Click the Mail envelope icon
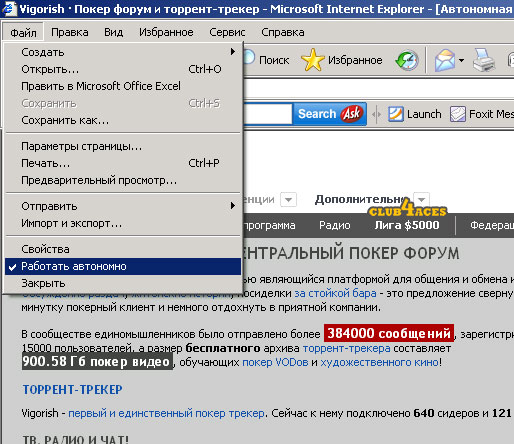This screenshot has width=514, height=444. 445,60
